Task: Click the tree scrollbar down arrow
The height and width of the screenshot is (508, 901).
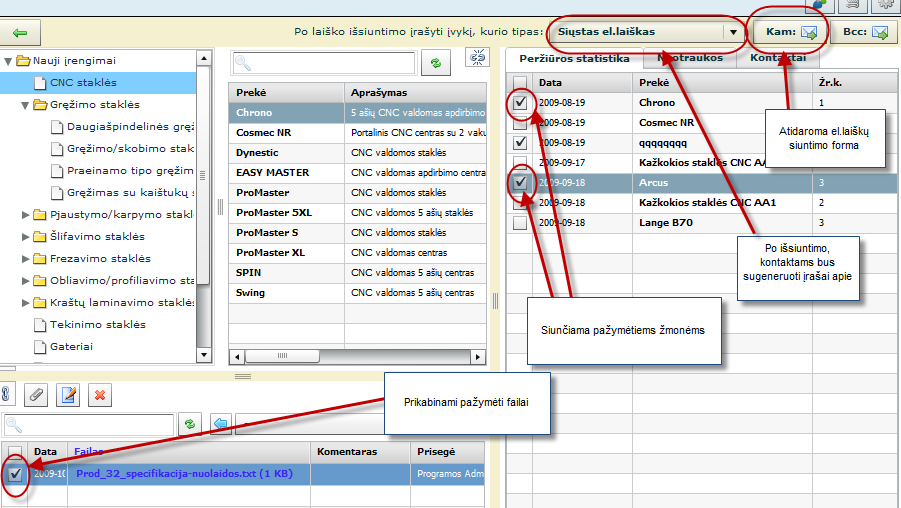Action: (x=203, y=355)
